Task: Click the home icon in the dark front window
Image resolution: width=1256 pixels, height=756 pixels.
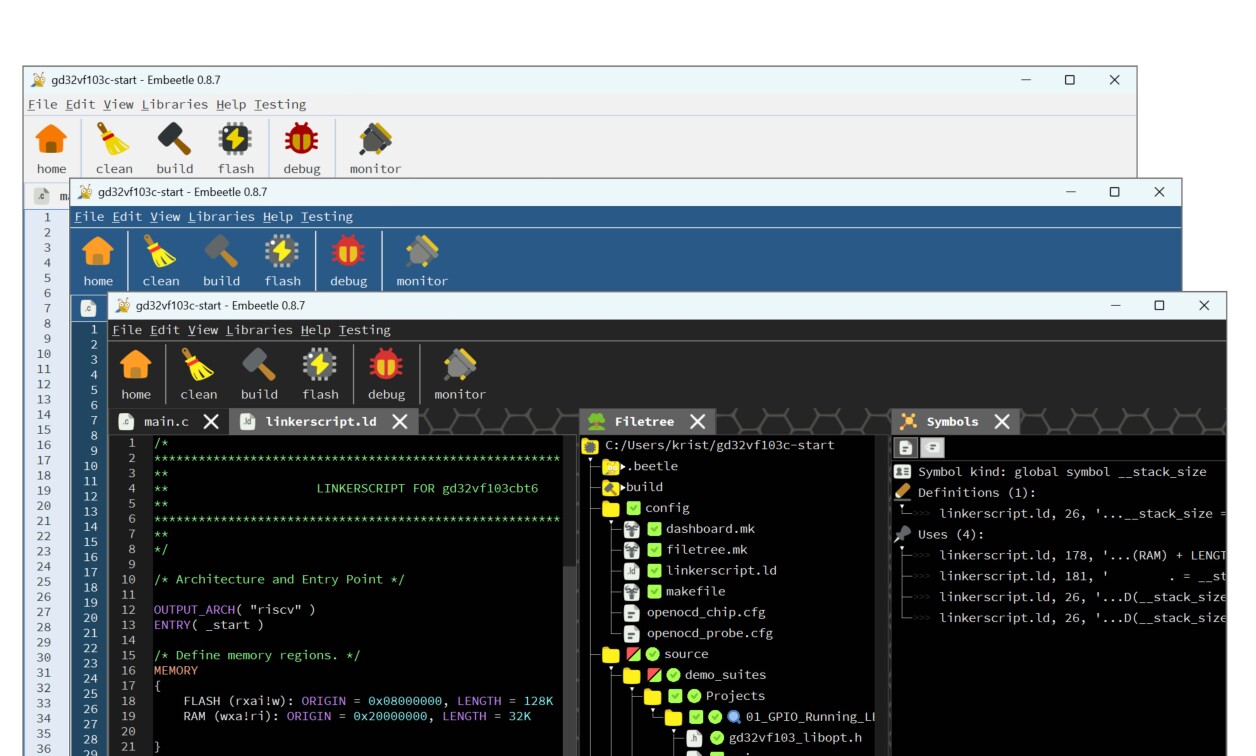Action: pyautogui.click(x=136, y=365)
